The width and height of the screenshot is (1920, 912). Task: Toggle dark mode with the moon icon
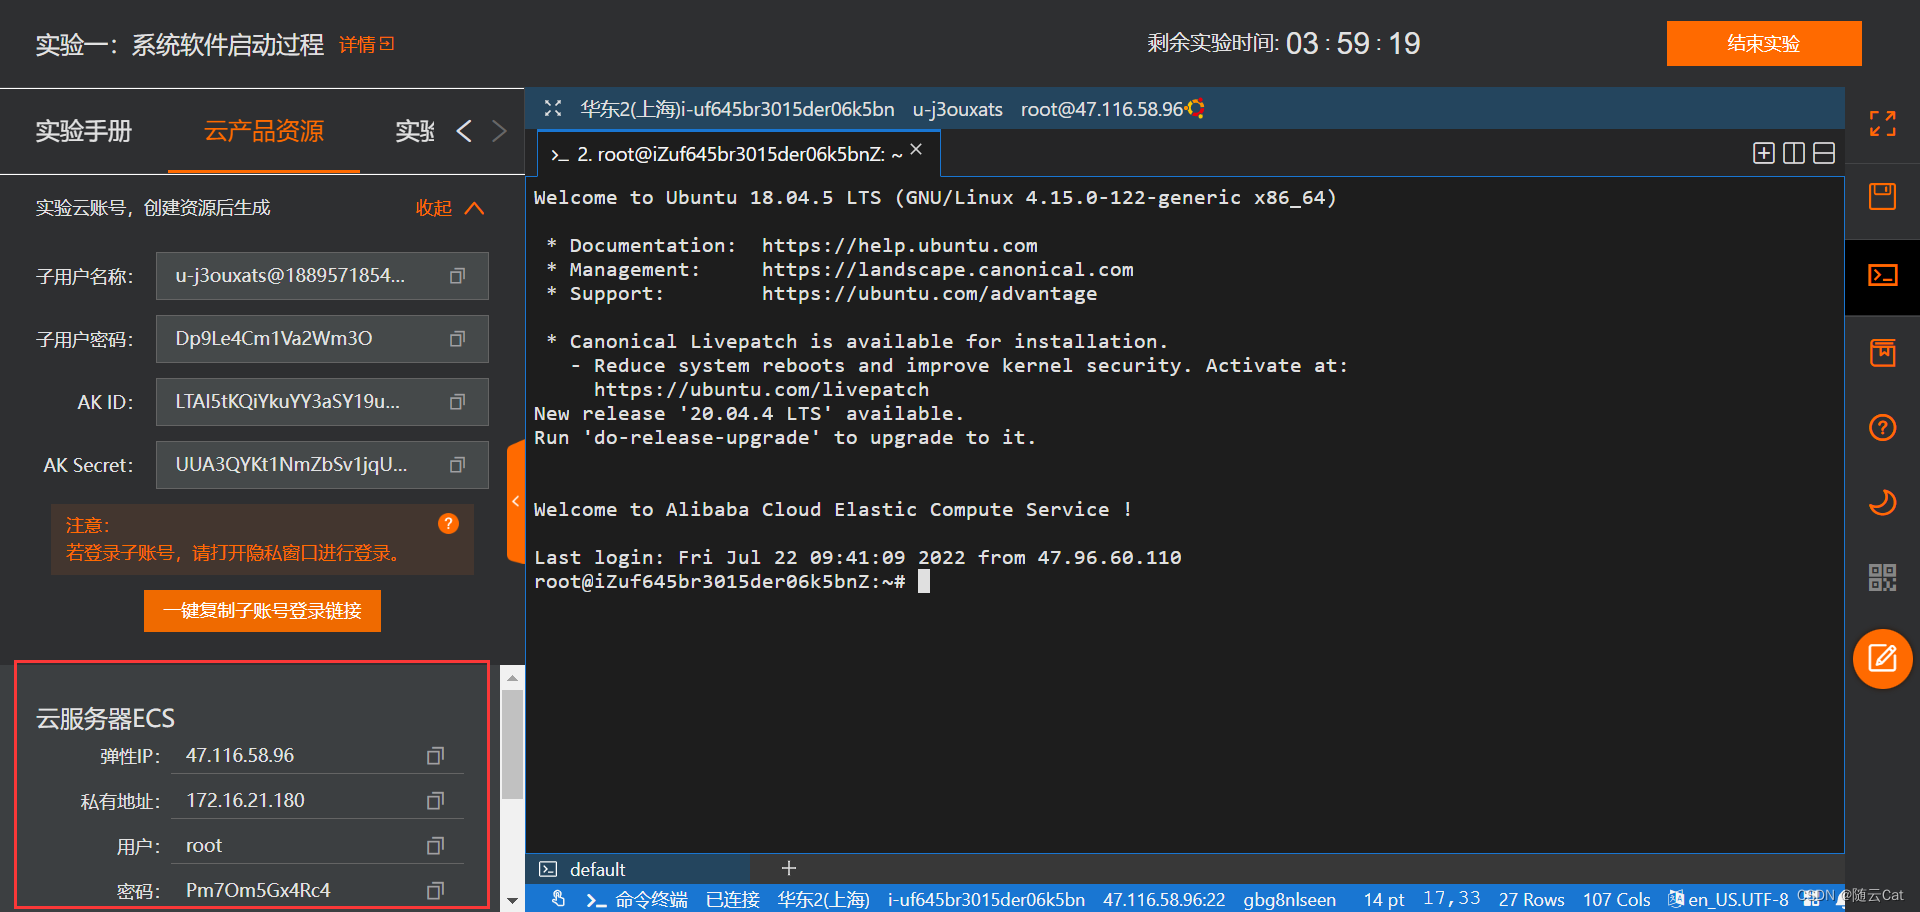[1882, 502]
